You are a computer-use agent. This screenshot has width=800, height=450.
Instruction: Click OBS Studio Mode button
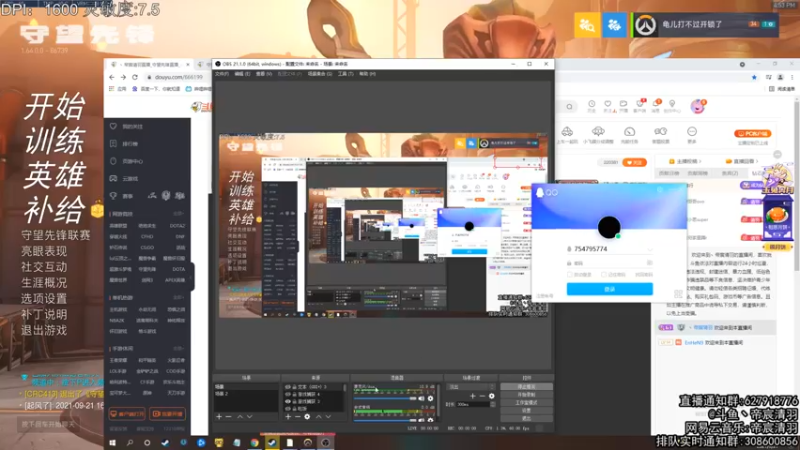click(x=527, y=403)
